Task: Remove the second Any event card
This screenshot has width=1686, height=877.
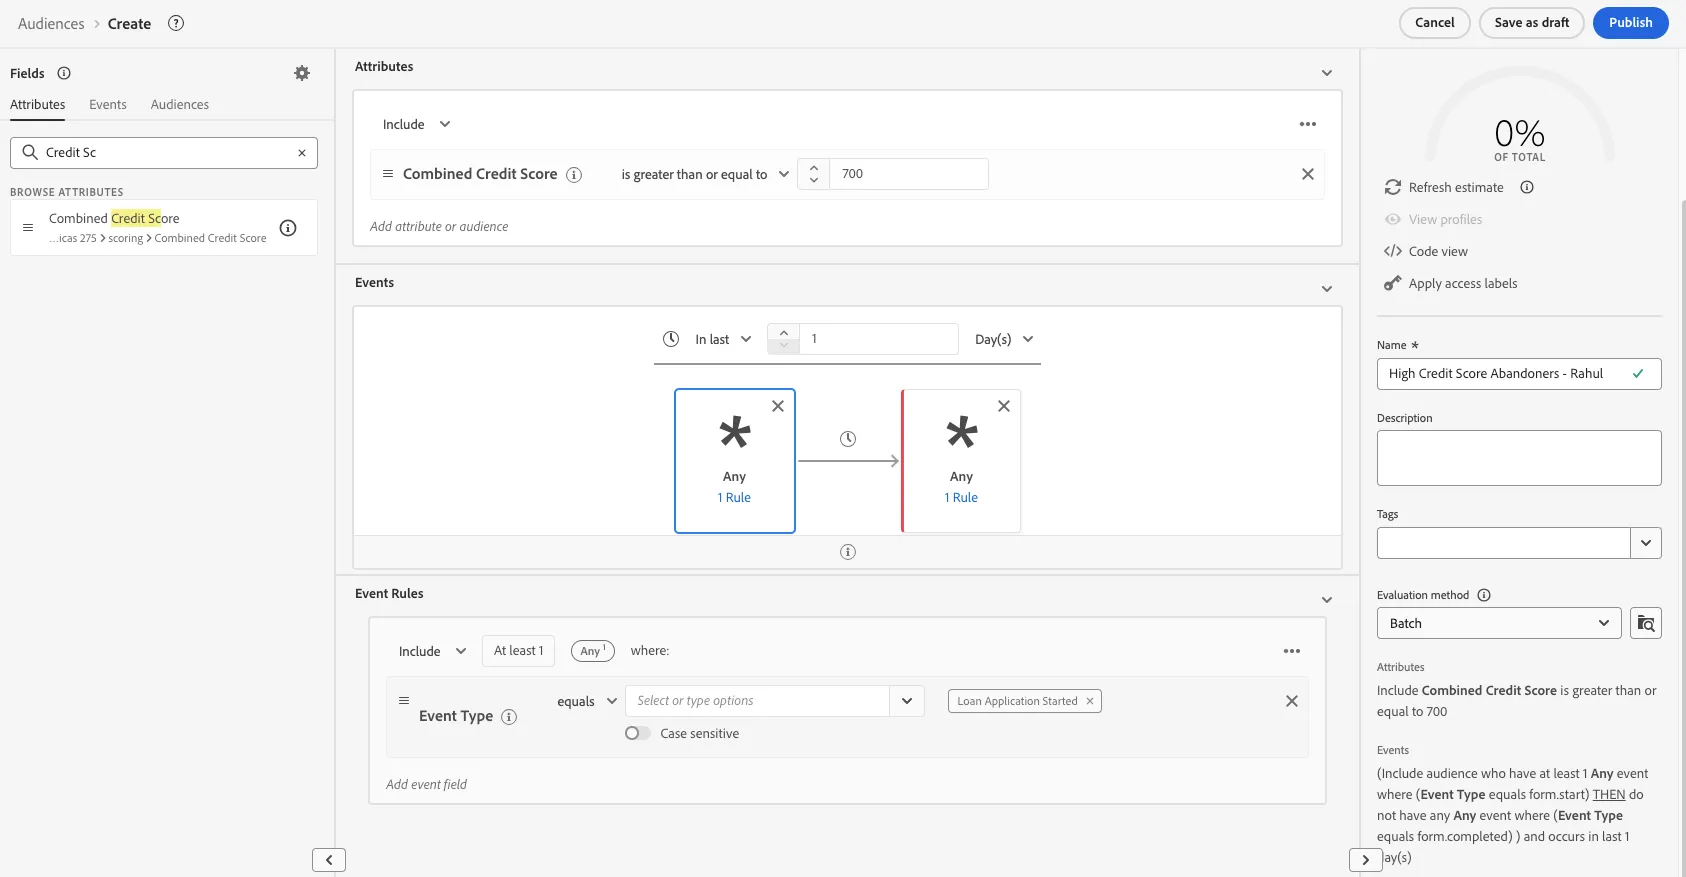Action: (x=1004, y=406)
